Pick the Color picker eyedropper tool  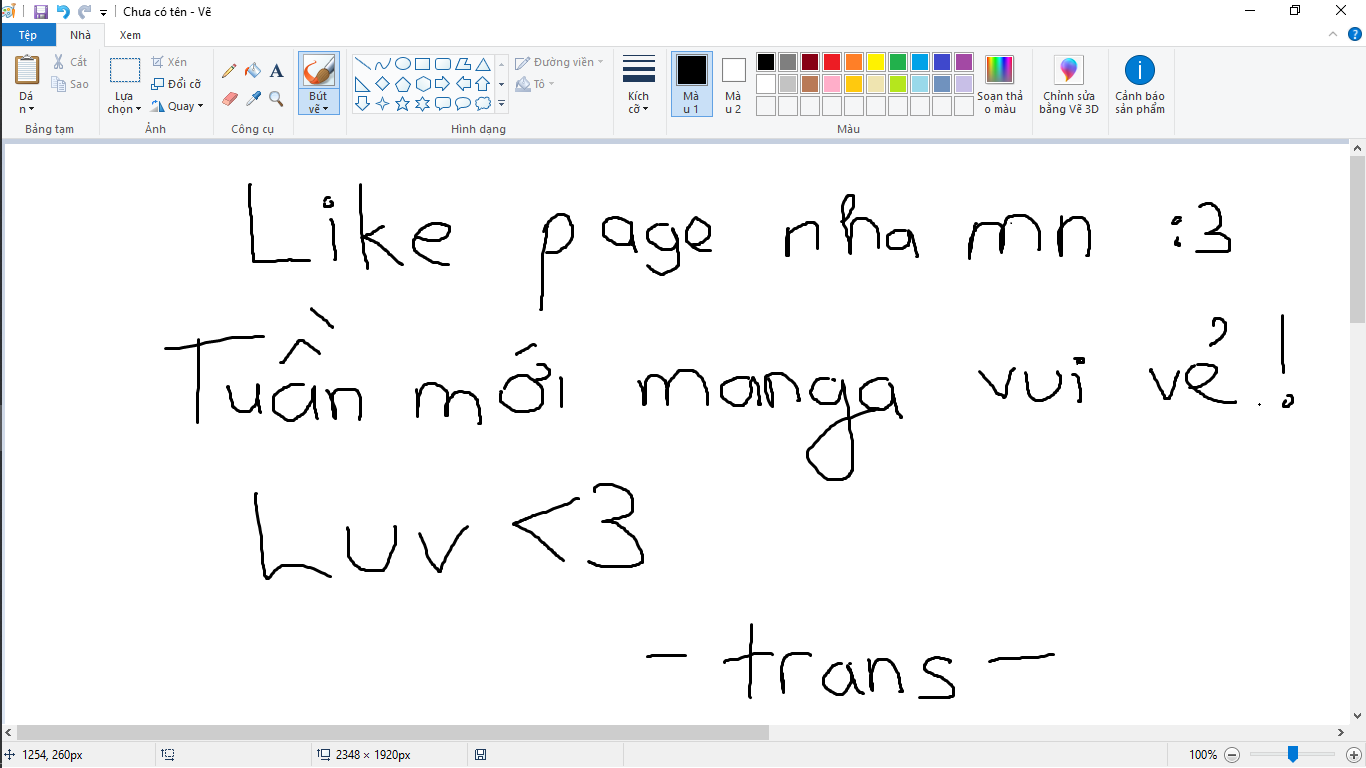pyautogui.click(x=253, y=99)
